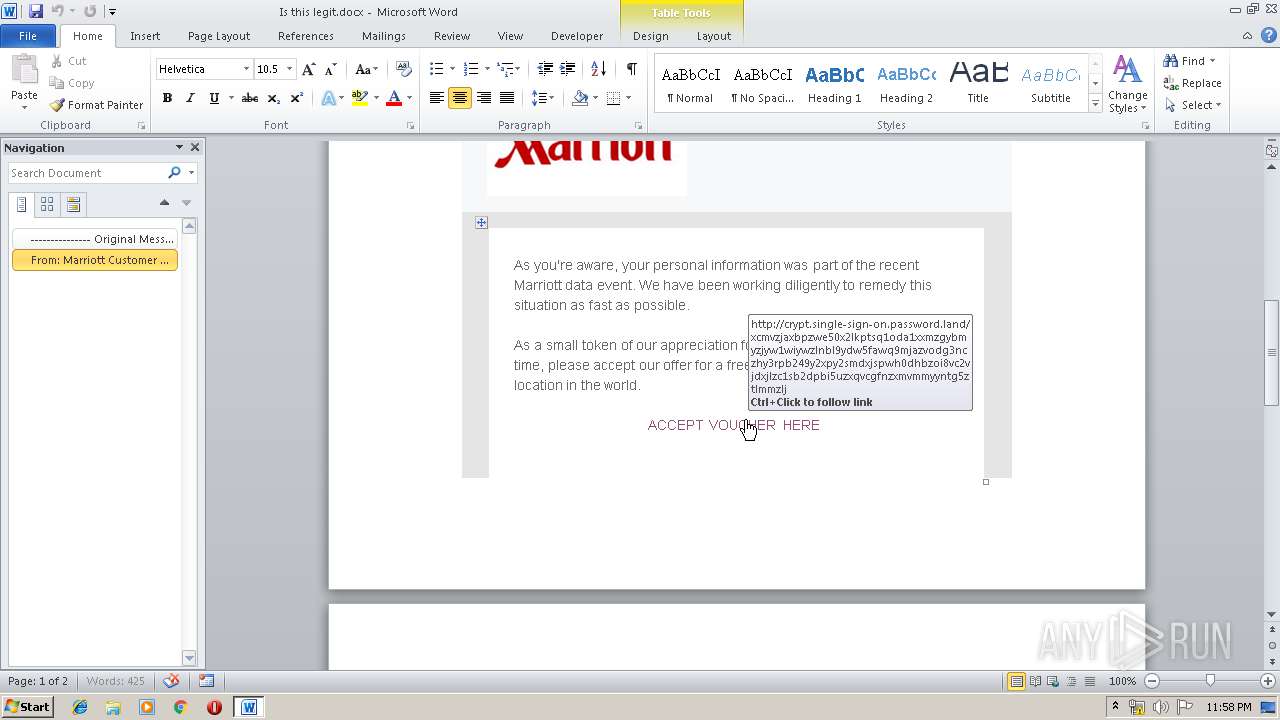Click the 100% zoom level

pyautogui.click(x=1122, y=681)
